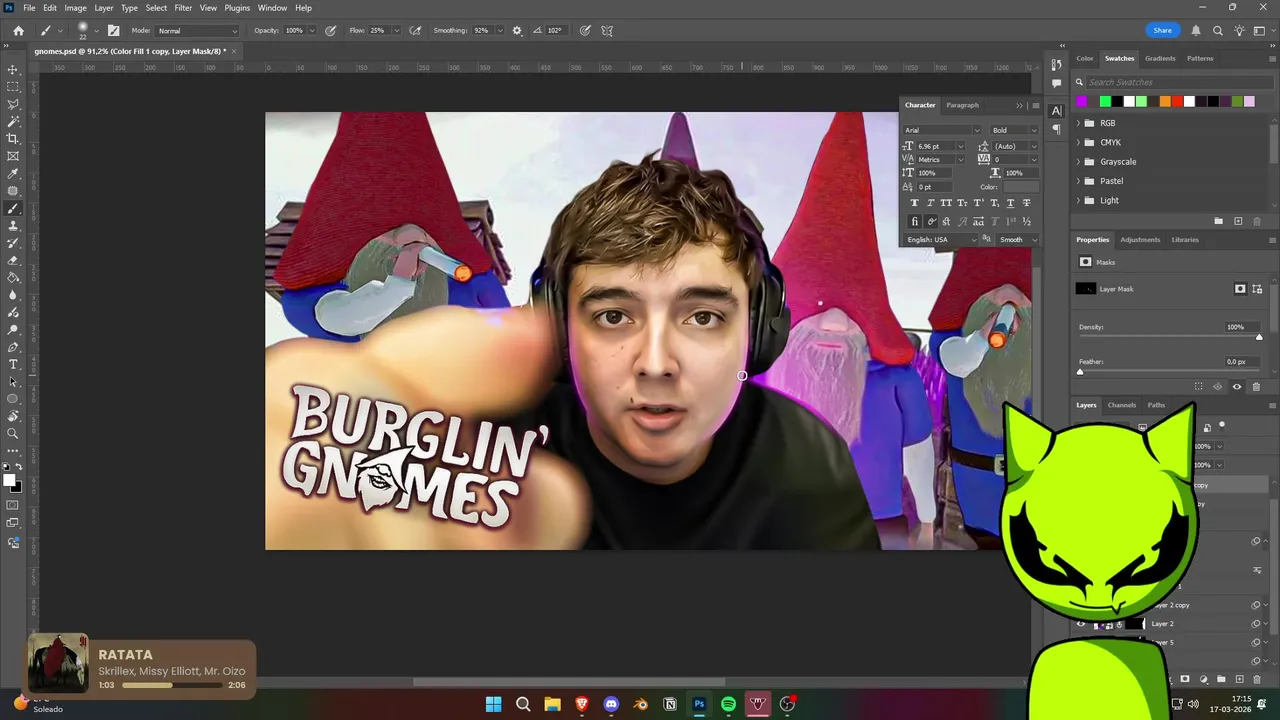
Task: Toggle Faux Italic in Character panel
Action: (x=930, y=203)
